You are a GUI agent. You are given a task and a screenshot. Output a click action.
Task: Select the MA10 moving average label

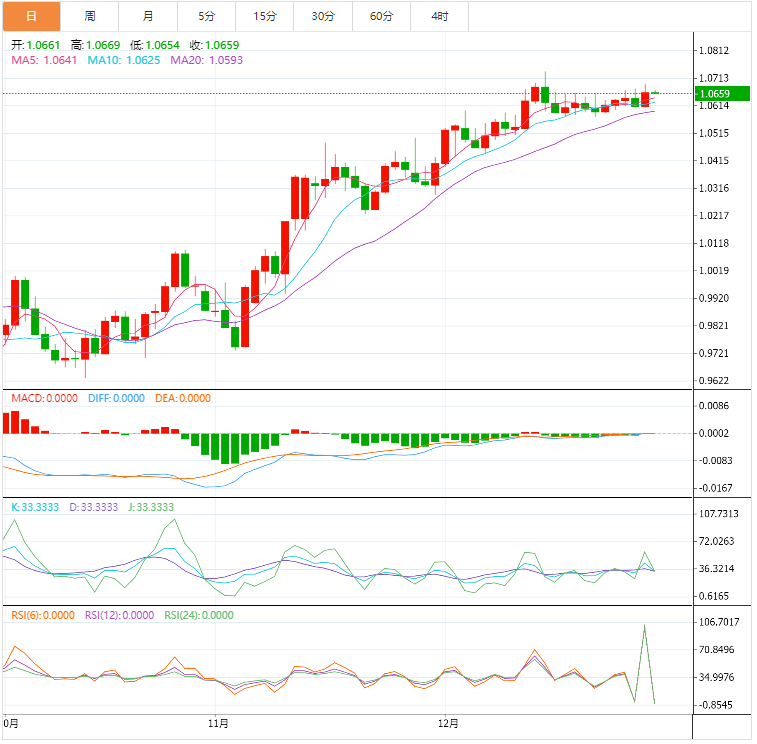coord(123,60)
